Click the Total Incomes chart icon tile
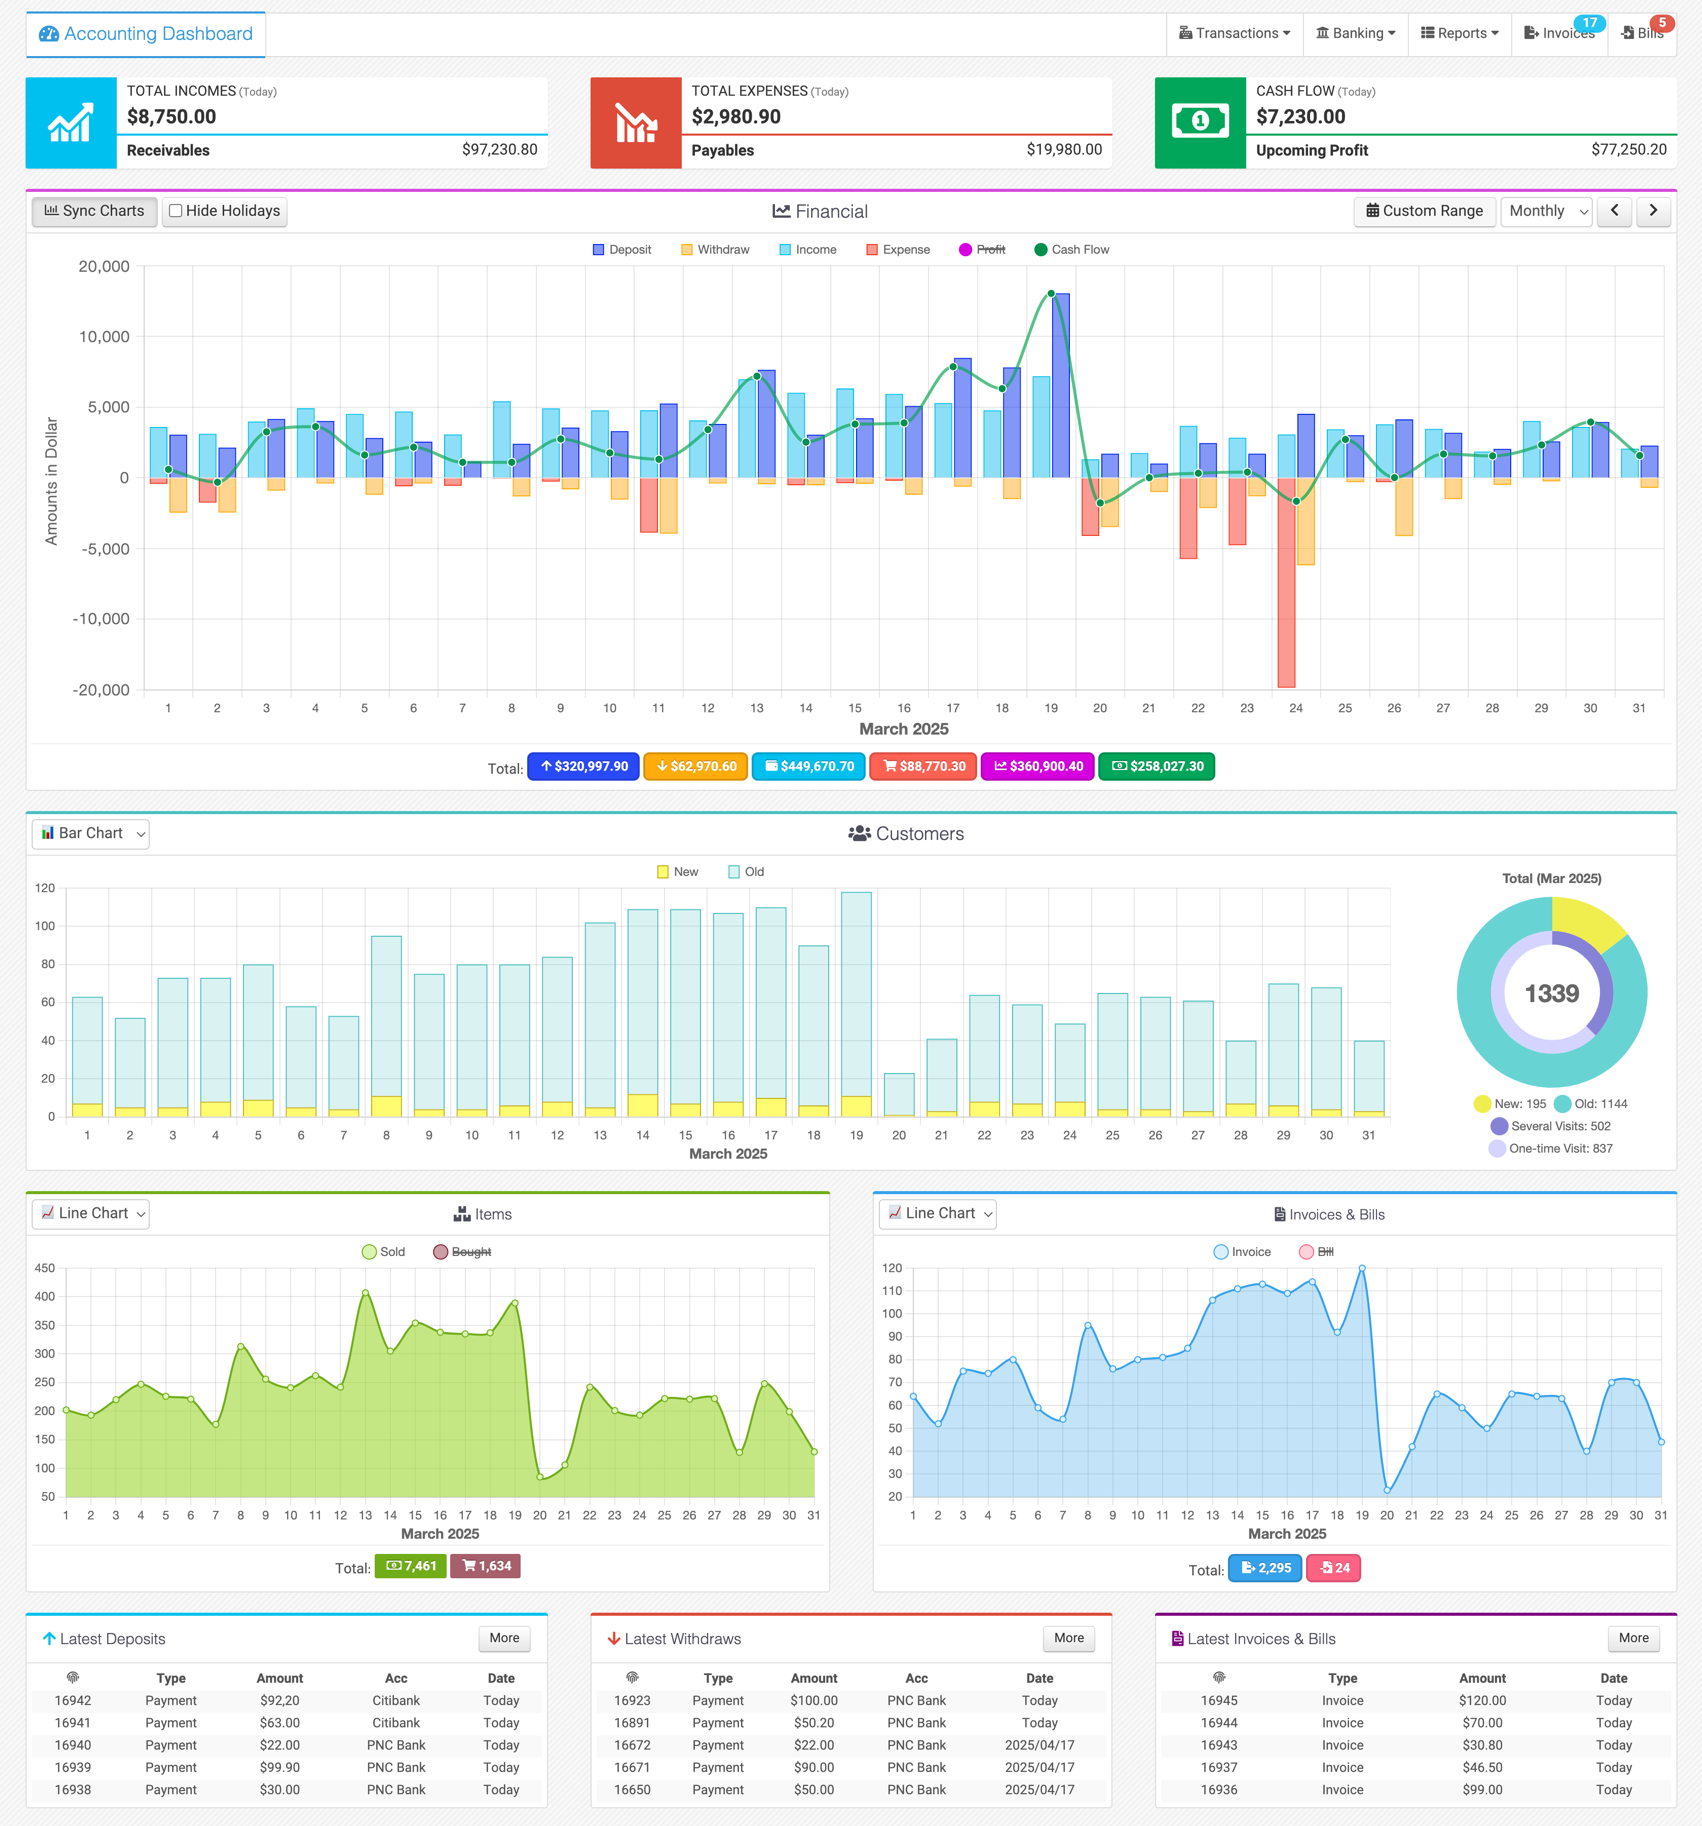The image size is (1702, 1826). (71, 123)
